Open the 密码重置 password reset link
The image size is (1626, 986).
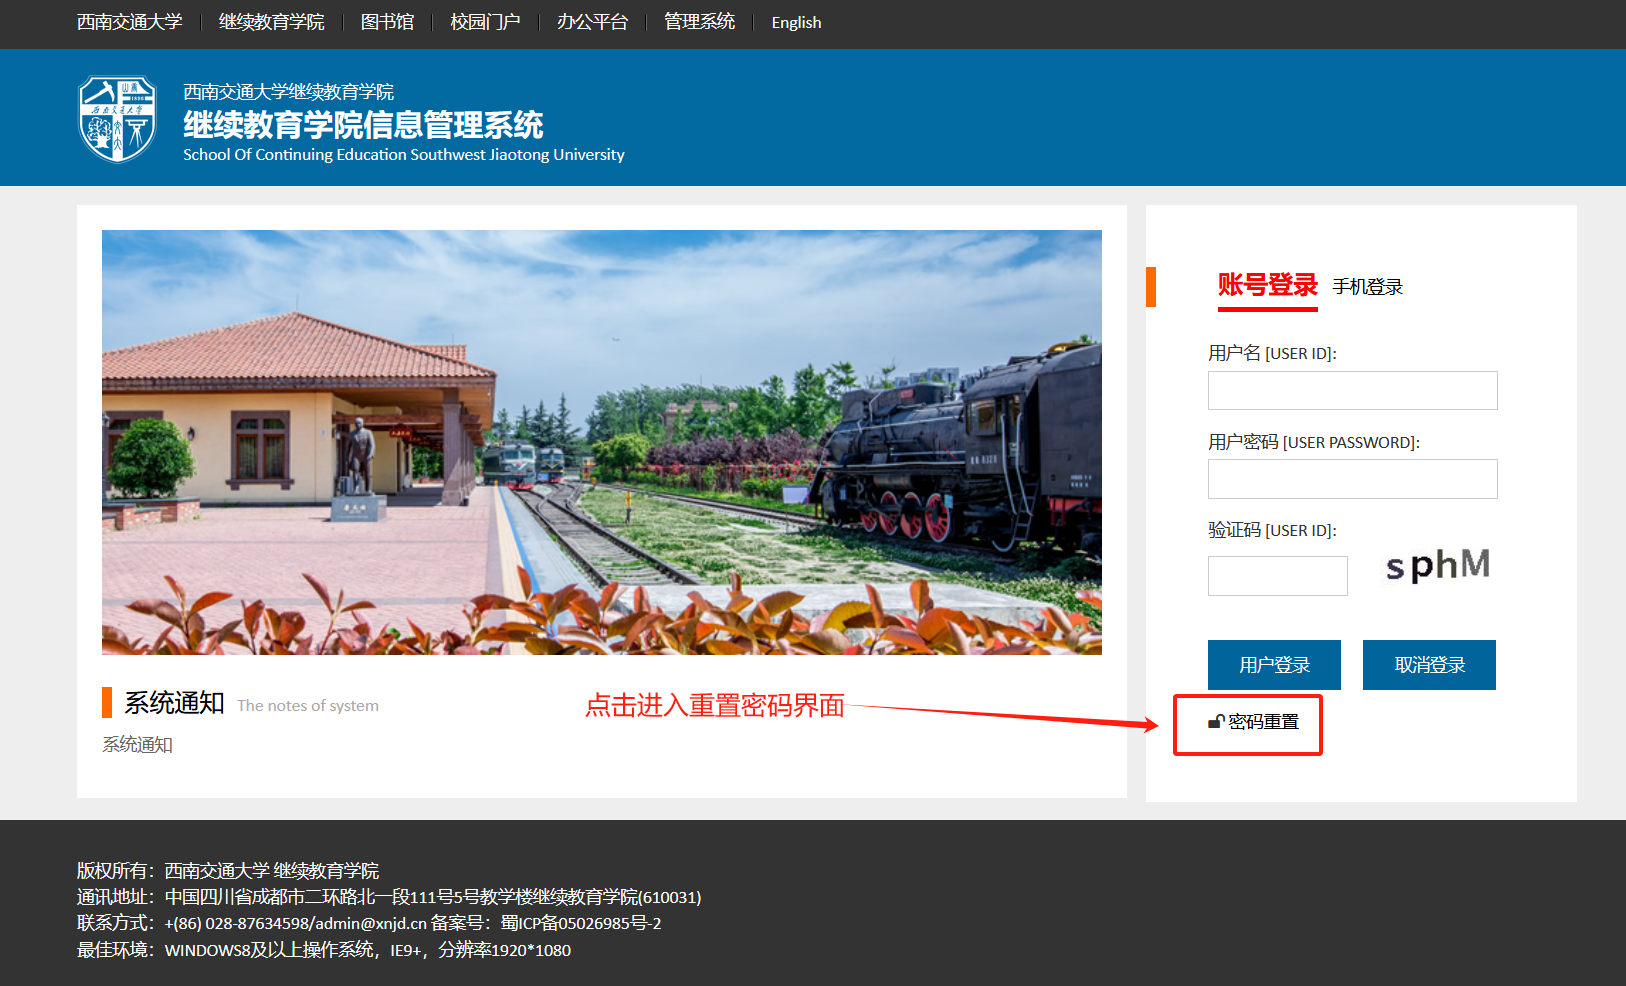point(1263,722)
